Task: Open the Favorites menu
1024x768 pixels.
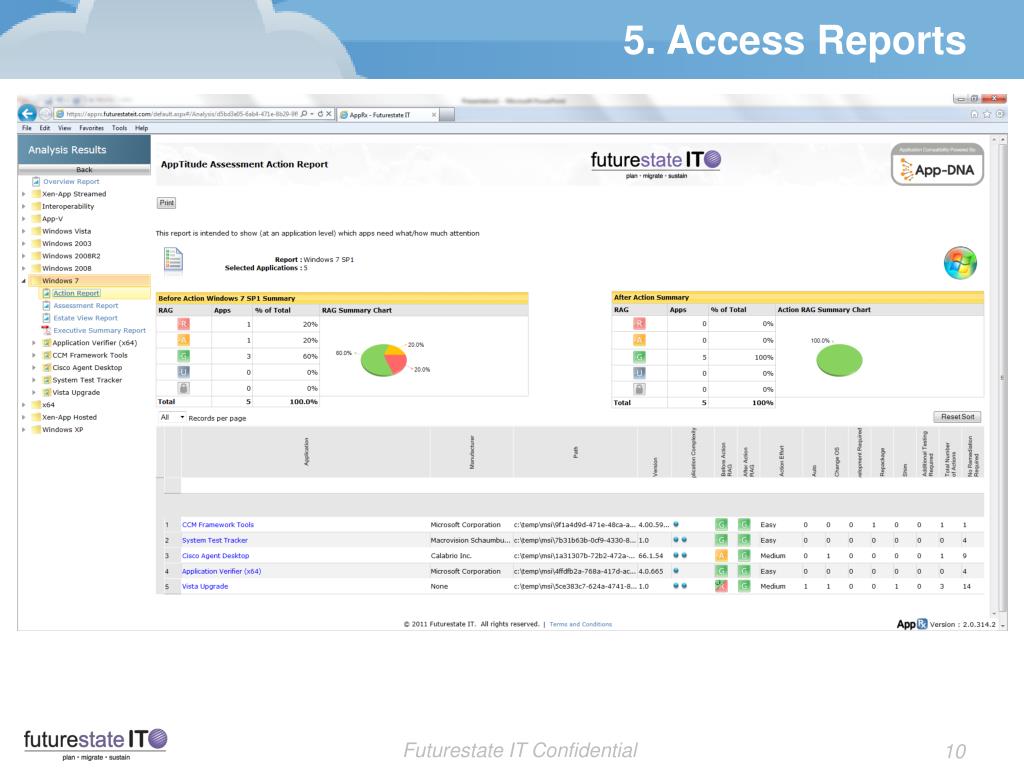Action: pyautogui.click(x=91, y=128)
